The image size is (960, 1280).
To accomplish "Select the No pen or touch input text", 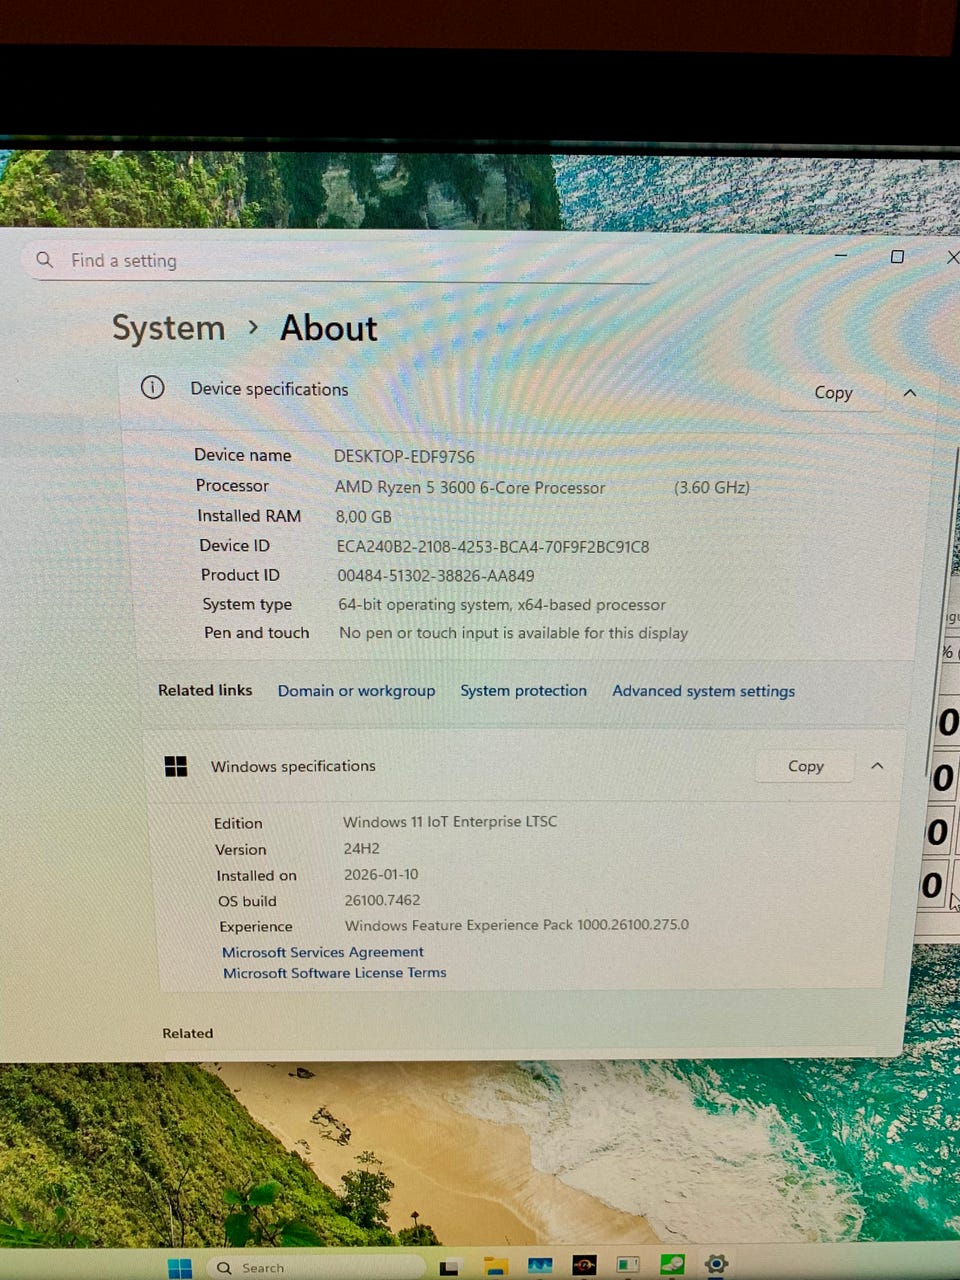I will [514, 633].
